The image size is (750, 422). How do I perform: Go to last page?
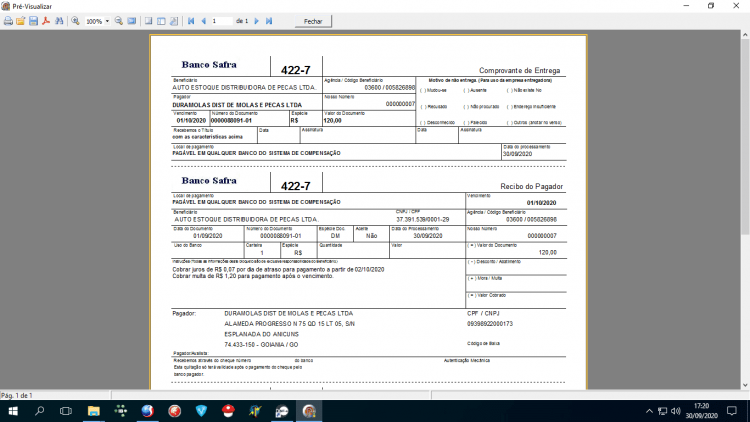269,21
